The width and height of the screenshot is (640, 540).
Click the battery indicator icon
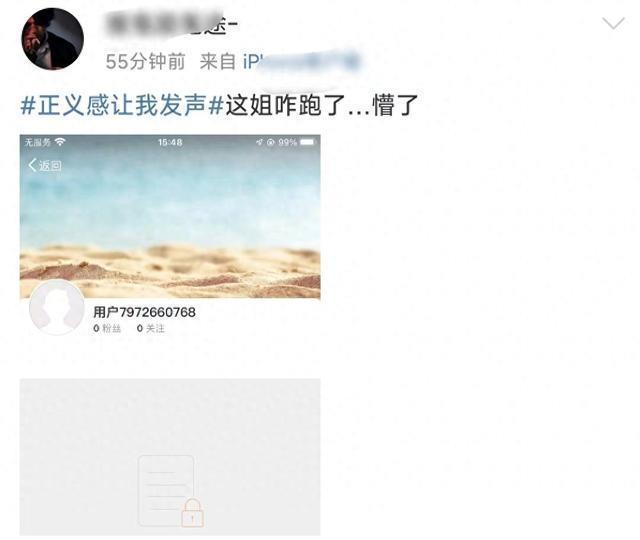[x=308, y=142]
